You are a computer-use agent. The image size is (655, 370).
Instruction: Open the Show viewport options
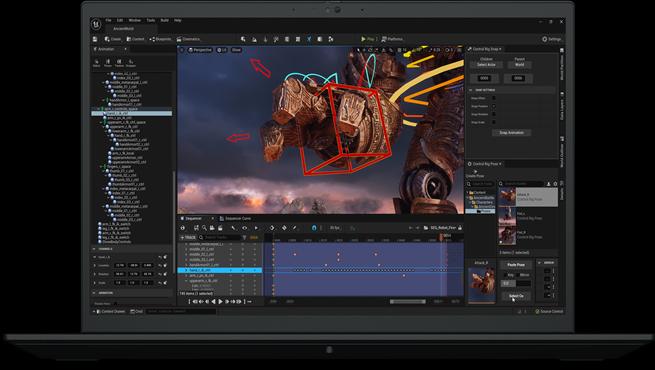236,50
